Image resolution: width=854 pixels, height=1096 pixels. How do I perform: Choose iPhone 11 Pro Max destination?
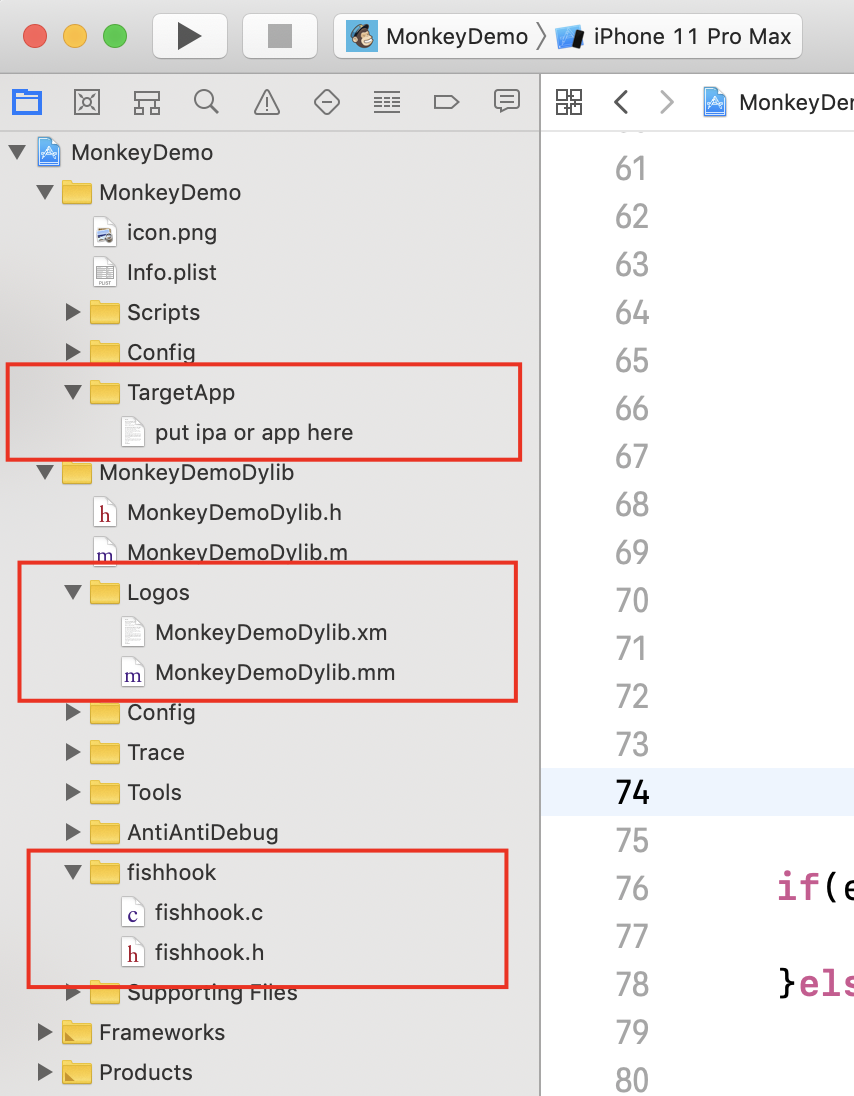(674, 36)
